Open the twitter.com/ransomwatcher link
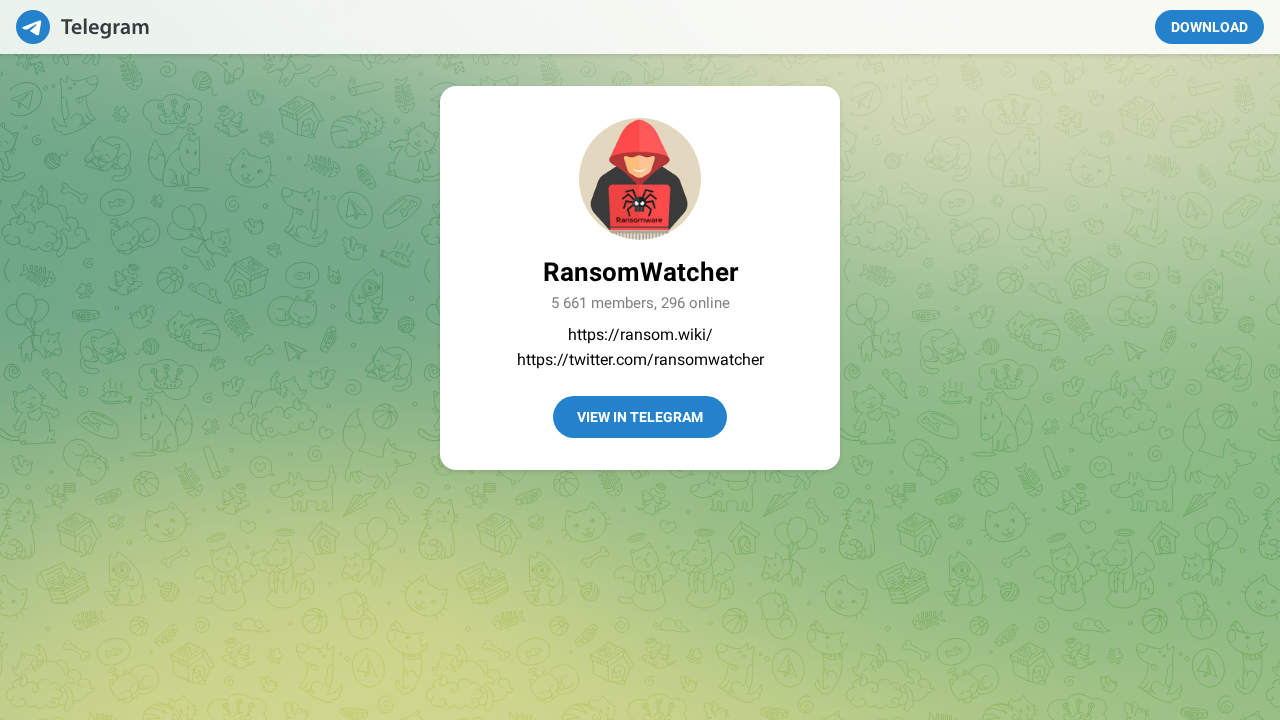The image size is (1280, 720). [640, 359]
